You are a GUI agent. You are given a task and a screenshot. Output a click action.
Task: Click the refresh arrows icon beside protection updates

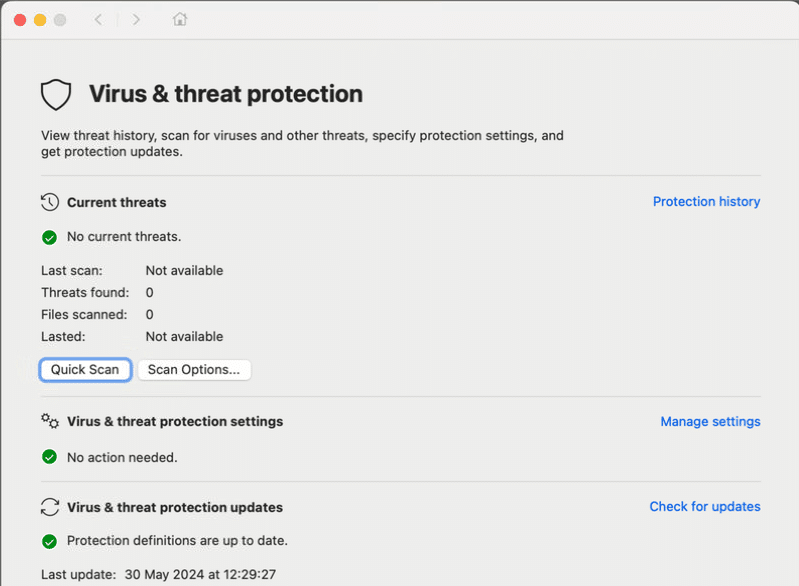(x=50, y=507)
